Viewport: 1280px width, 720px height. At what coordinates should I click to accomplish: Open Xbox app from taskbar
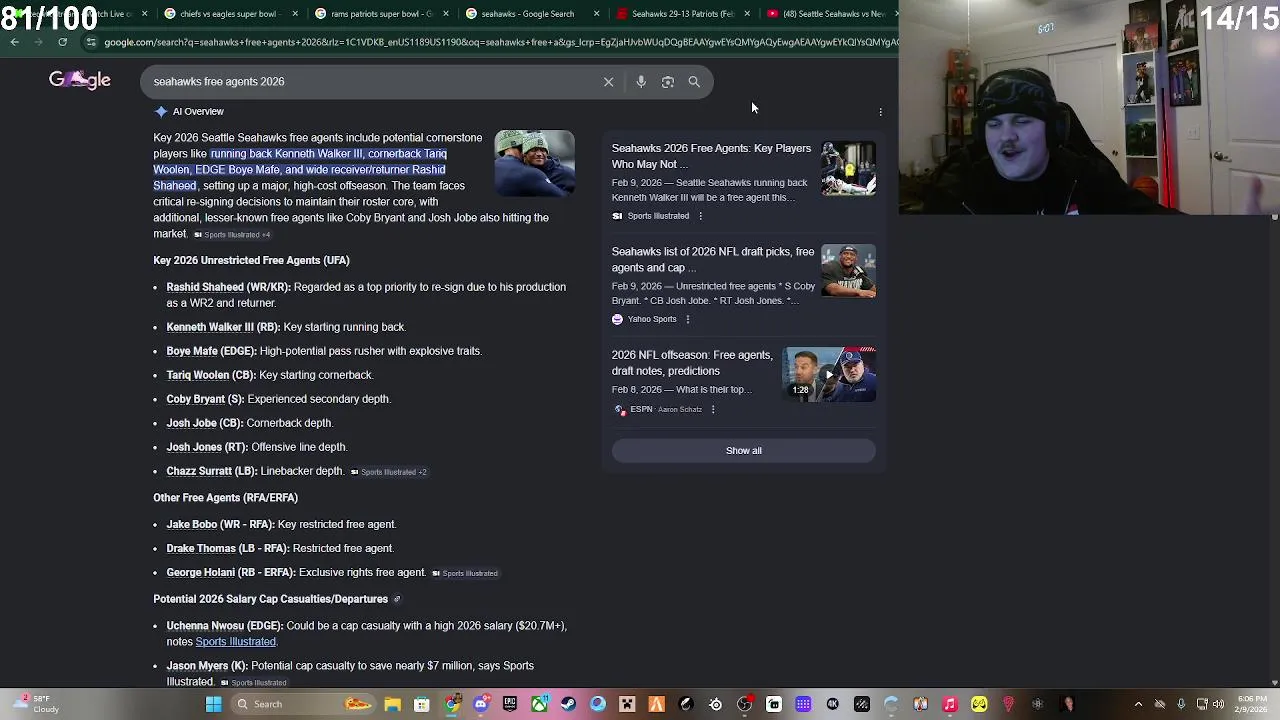point(539,704)
